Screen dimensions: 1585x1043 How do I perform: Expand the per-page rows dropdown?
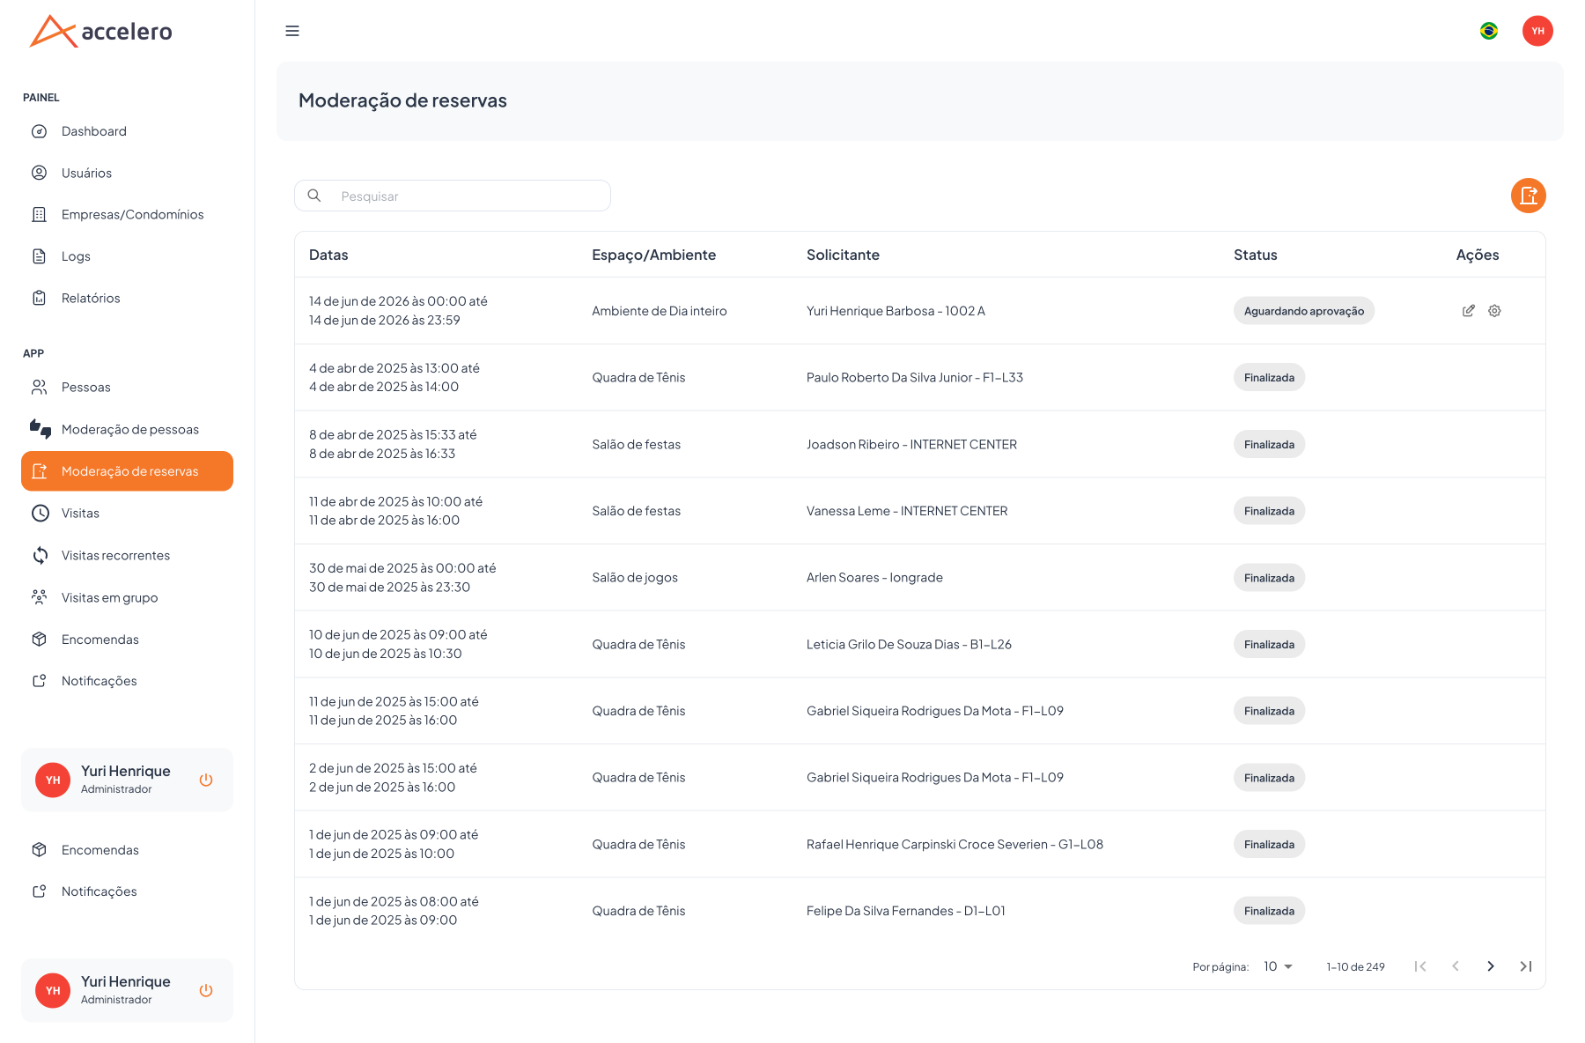pyautogui.click(x=1277, y=967)
